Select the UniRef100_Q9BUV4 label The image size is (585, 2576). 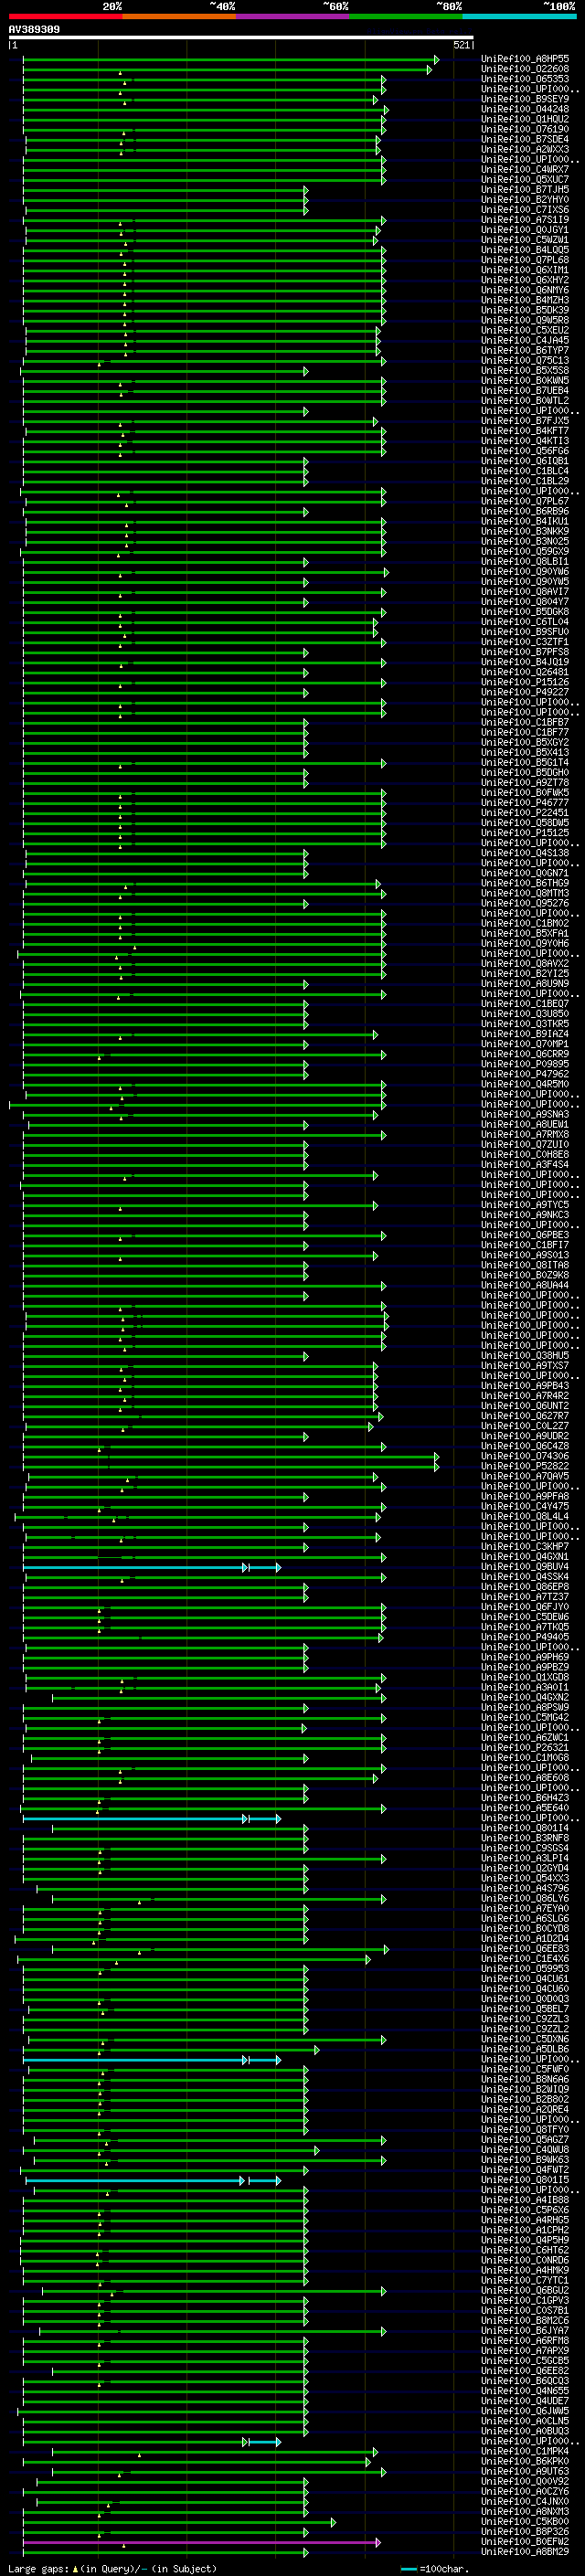click(x=524, y=1566)
